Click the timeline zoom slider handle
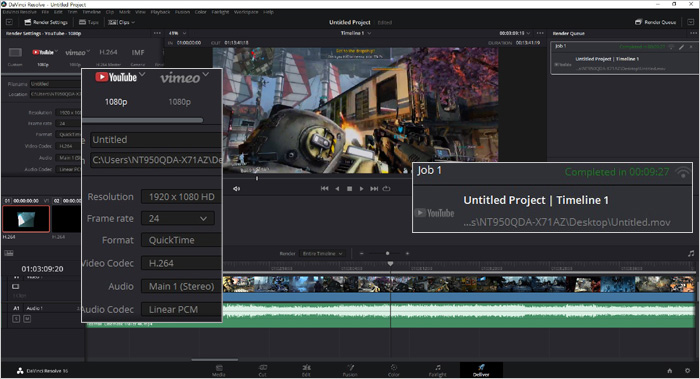This screenshot has width=700, height=379. pos(387,254)
